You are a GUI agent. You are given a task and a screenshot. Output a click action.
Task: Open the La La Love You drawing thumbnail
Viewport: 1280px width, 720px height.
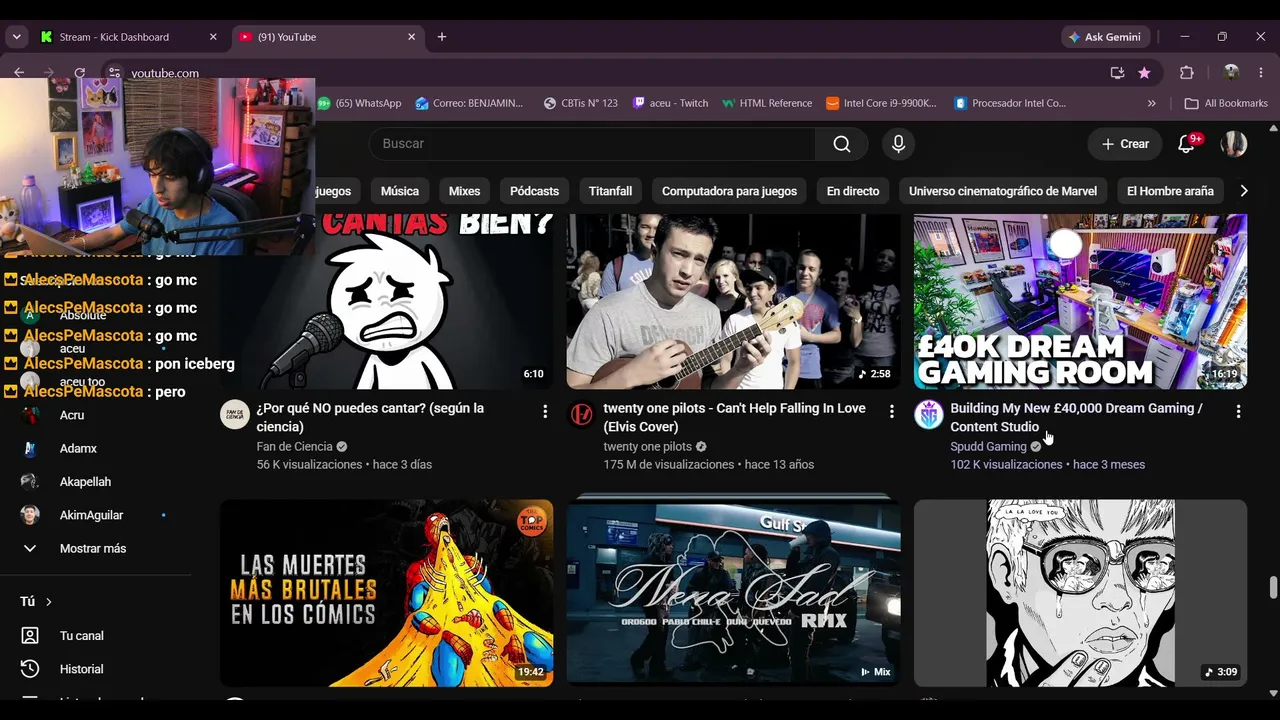pyautogui.click(x=1080, y=593)
